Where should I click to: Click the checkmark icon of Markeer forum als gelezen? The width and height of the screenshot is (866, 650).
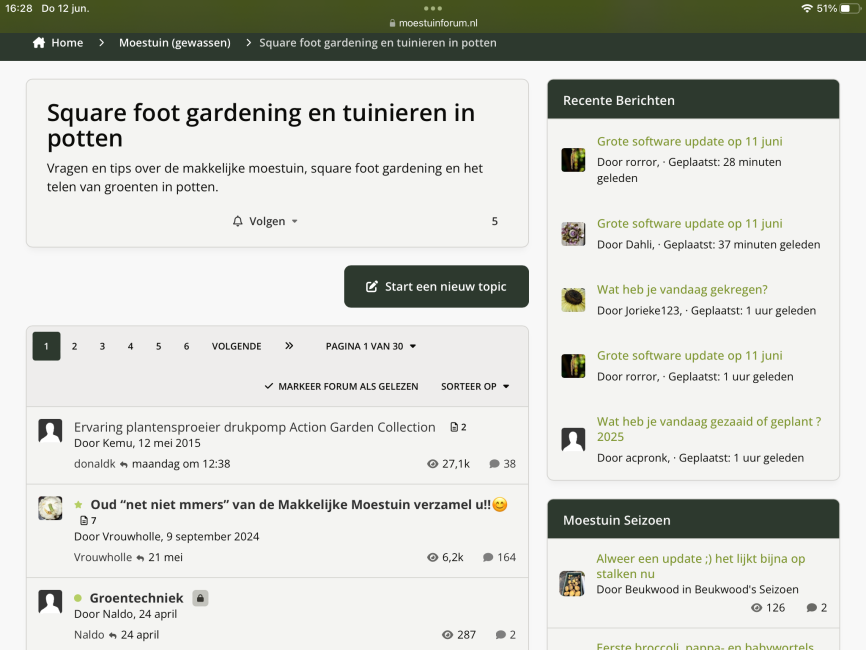pyautogui.click(x=268, y=386)
